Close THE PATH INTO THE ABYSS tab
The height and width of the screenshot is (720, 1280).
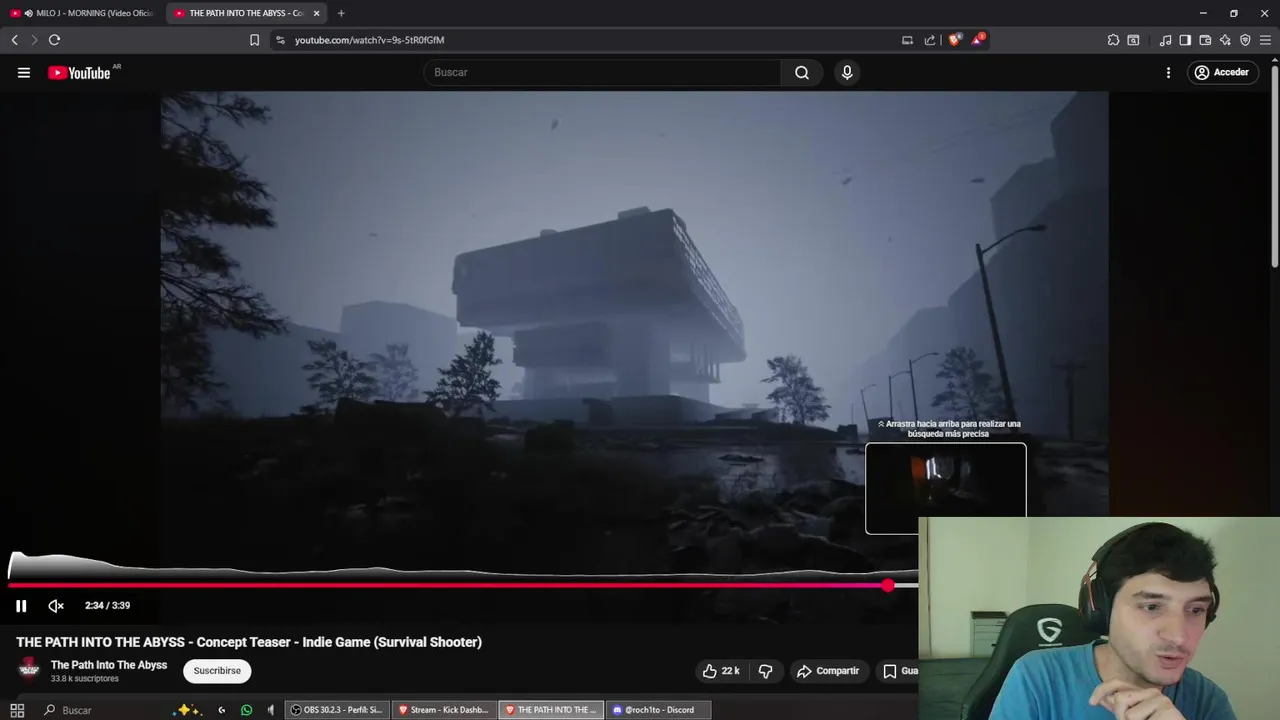tap(316, 13)
